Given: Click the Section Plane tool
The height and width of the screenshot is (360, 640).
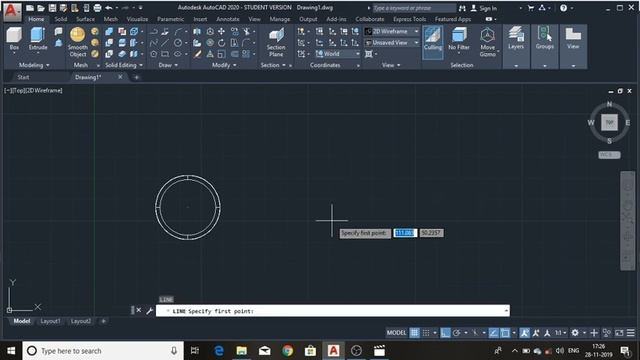Looking at the screenshot, I should click(276, 42).
